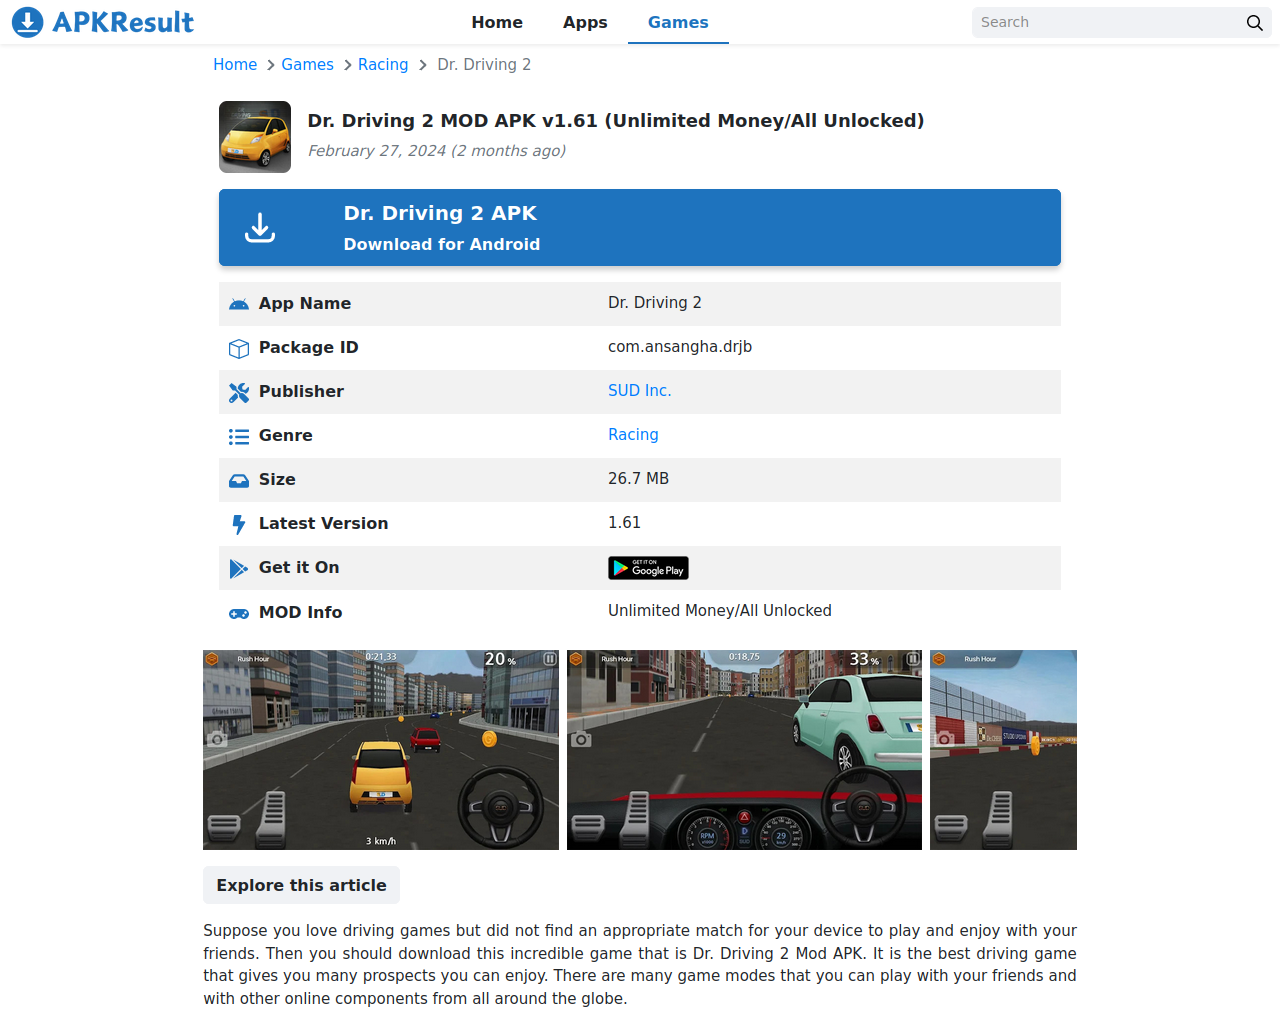Viewport: 1280px width, 1024px height.
Task: Click the Unlimited Money/All Unlocked MOD info text
Action: pos(720,611)
